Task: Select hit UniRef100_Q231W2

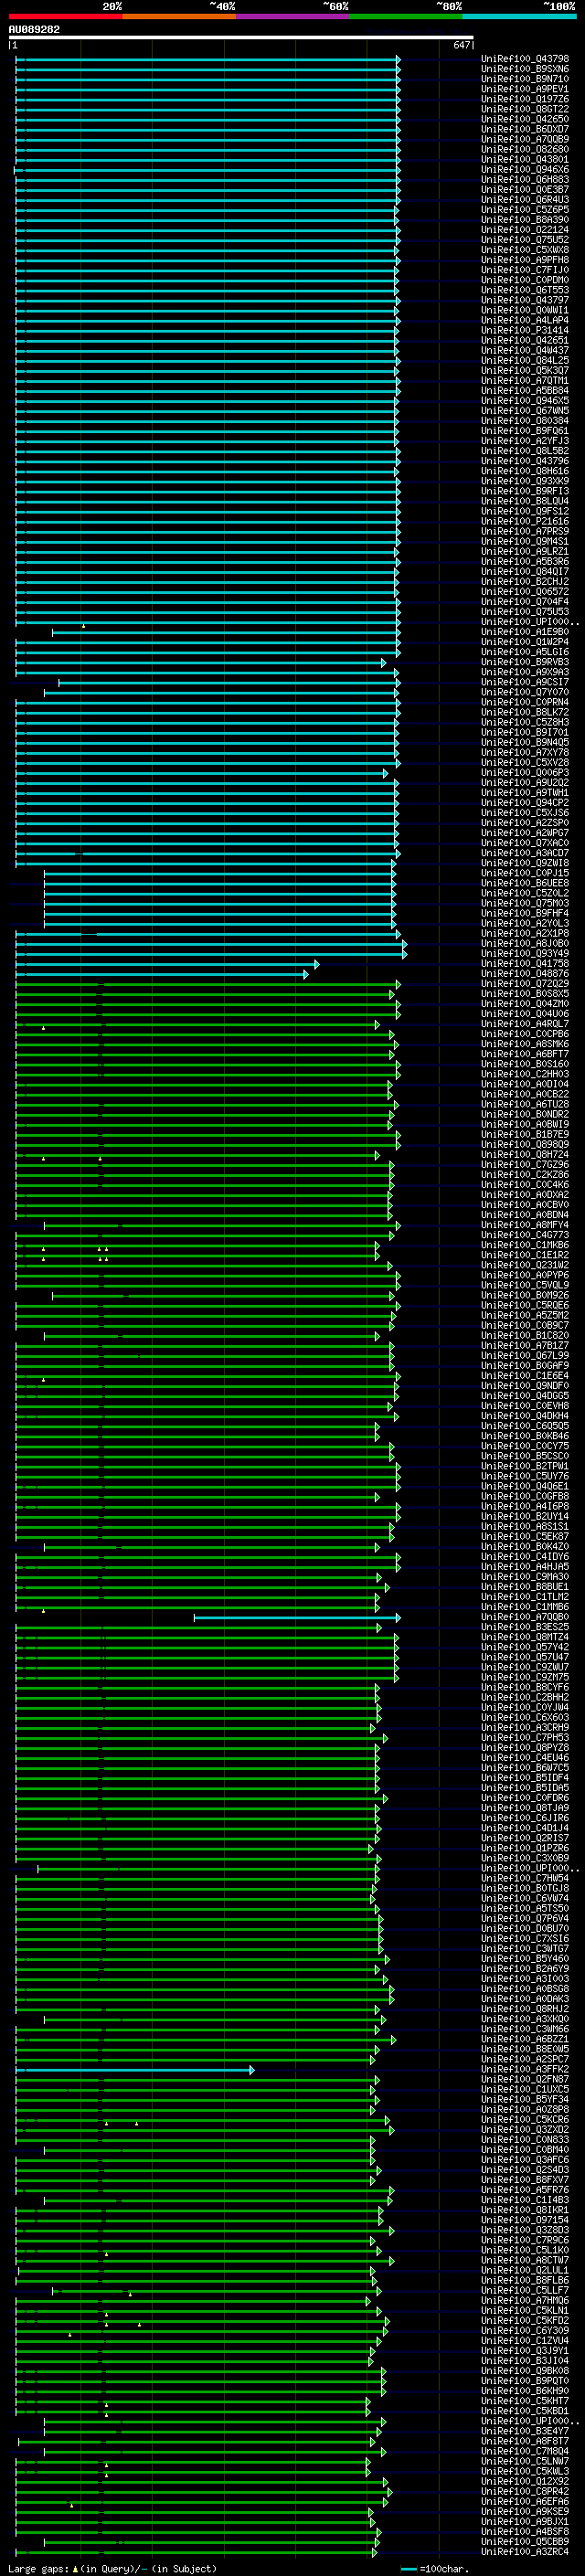Action: 525,1265
